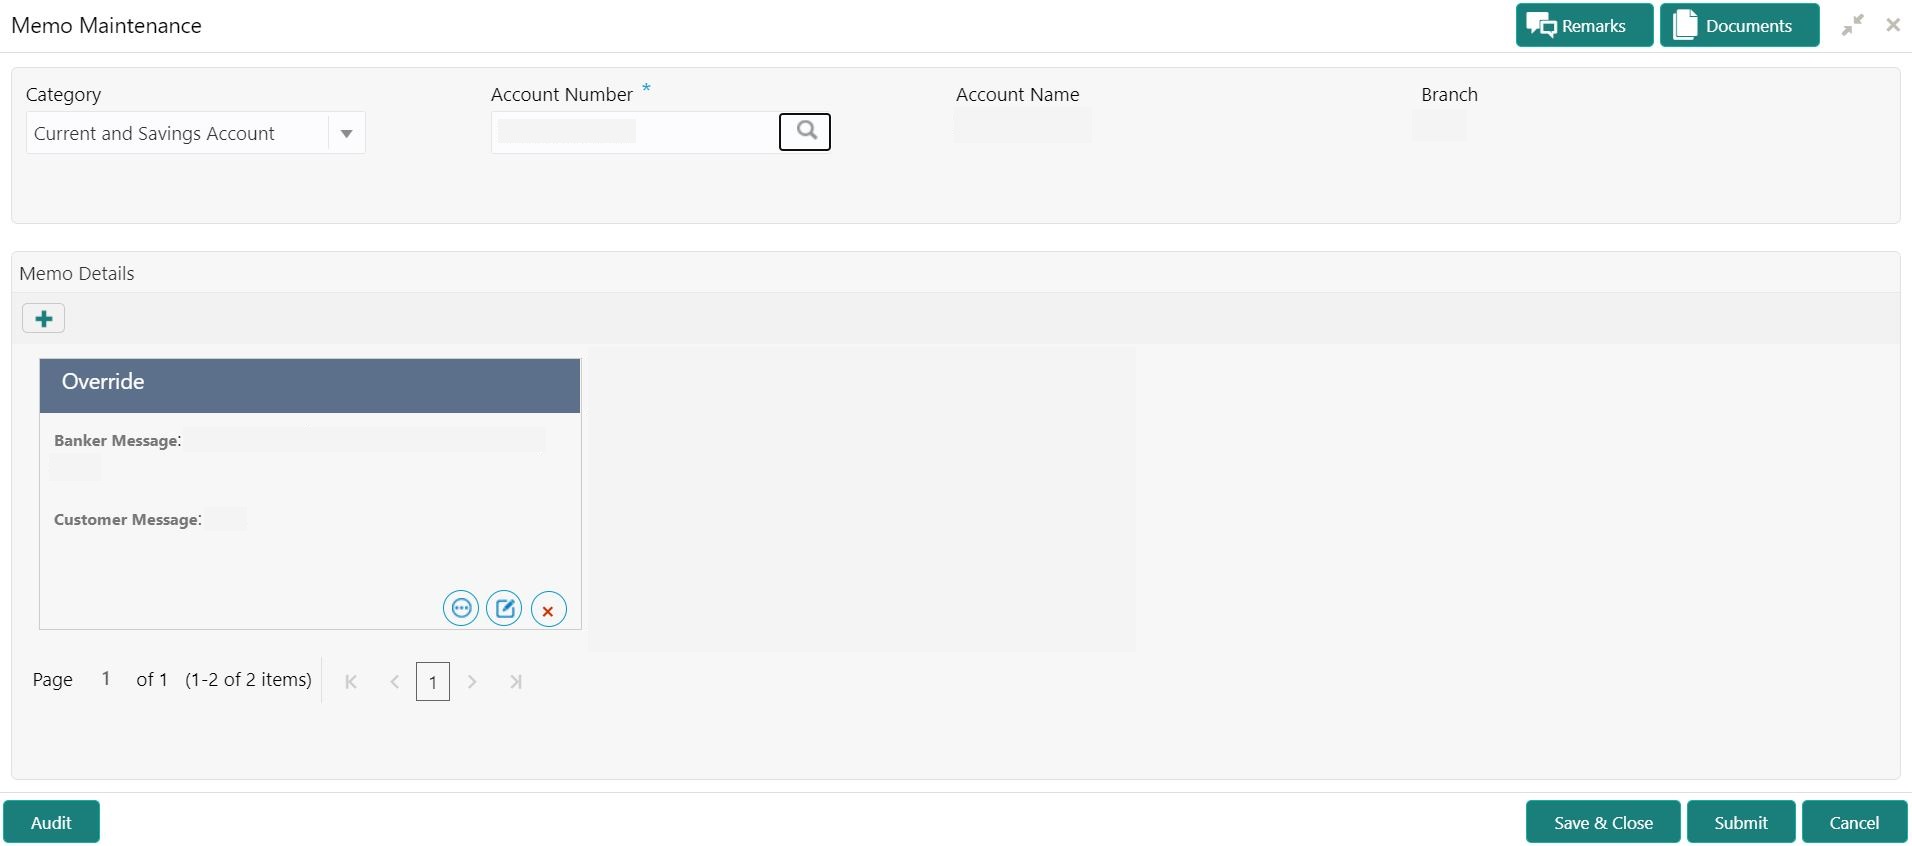Click the '(1-2 of 2 items)' text

coord(249,680)
